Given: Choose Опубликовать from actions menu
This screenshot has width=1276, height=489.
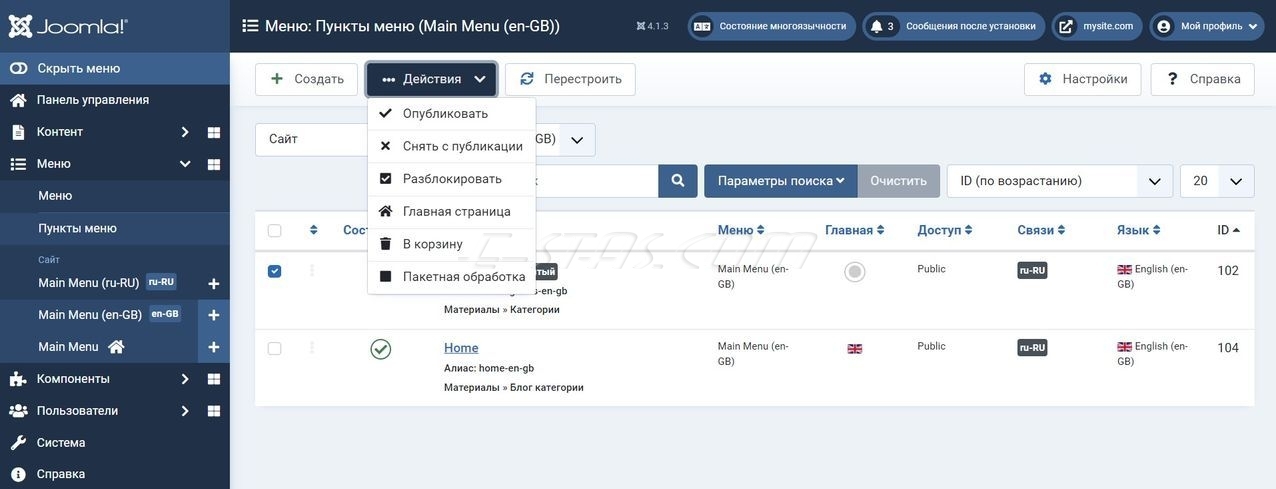Looking at the screenshot, I should [452, 114].
